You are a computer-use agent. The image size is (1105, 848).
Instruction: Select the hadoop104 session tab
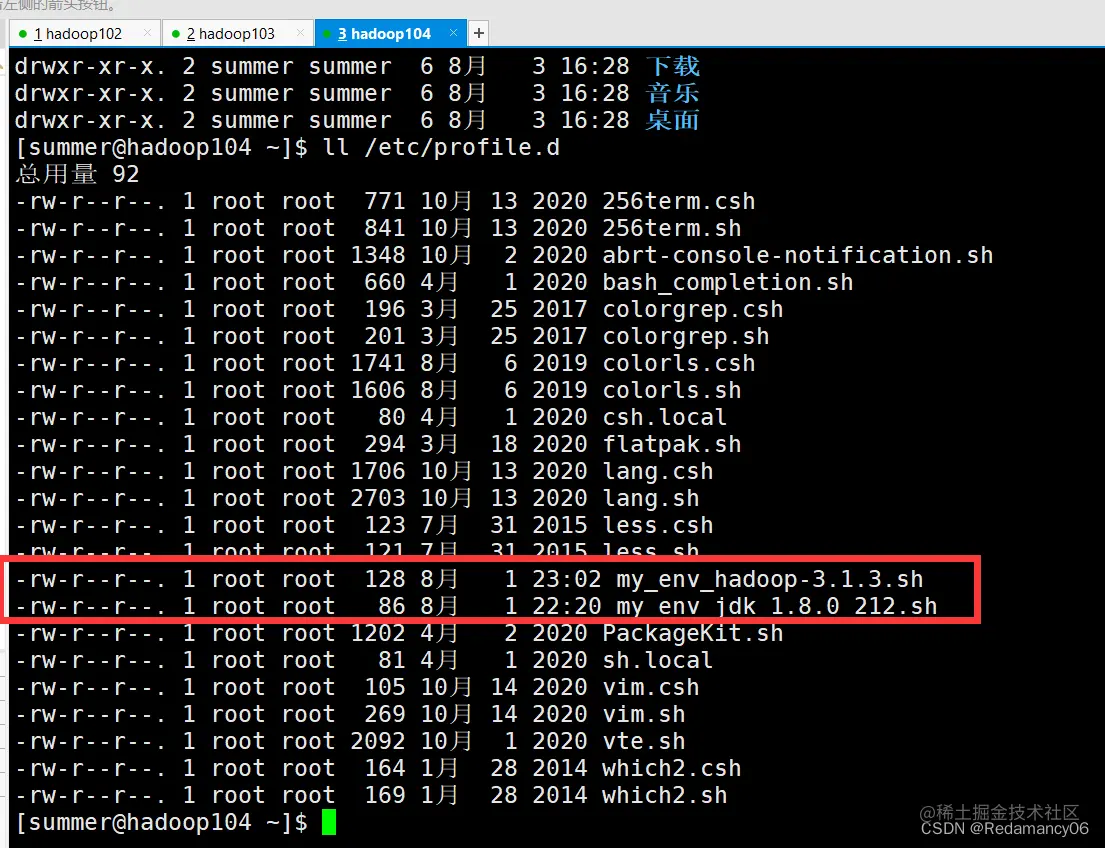(x=391, y=33)
